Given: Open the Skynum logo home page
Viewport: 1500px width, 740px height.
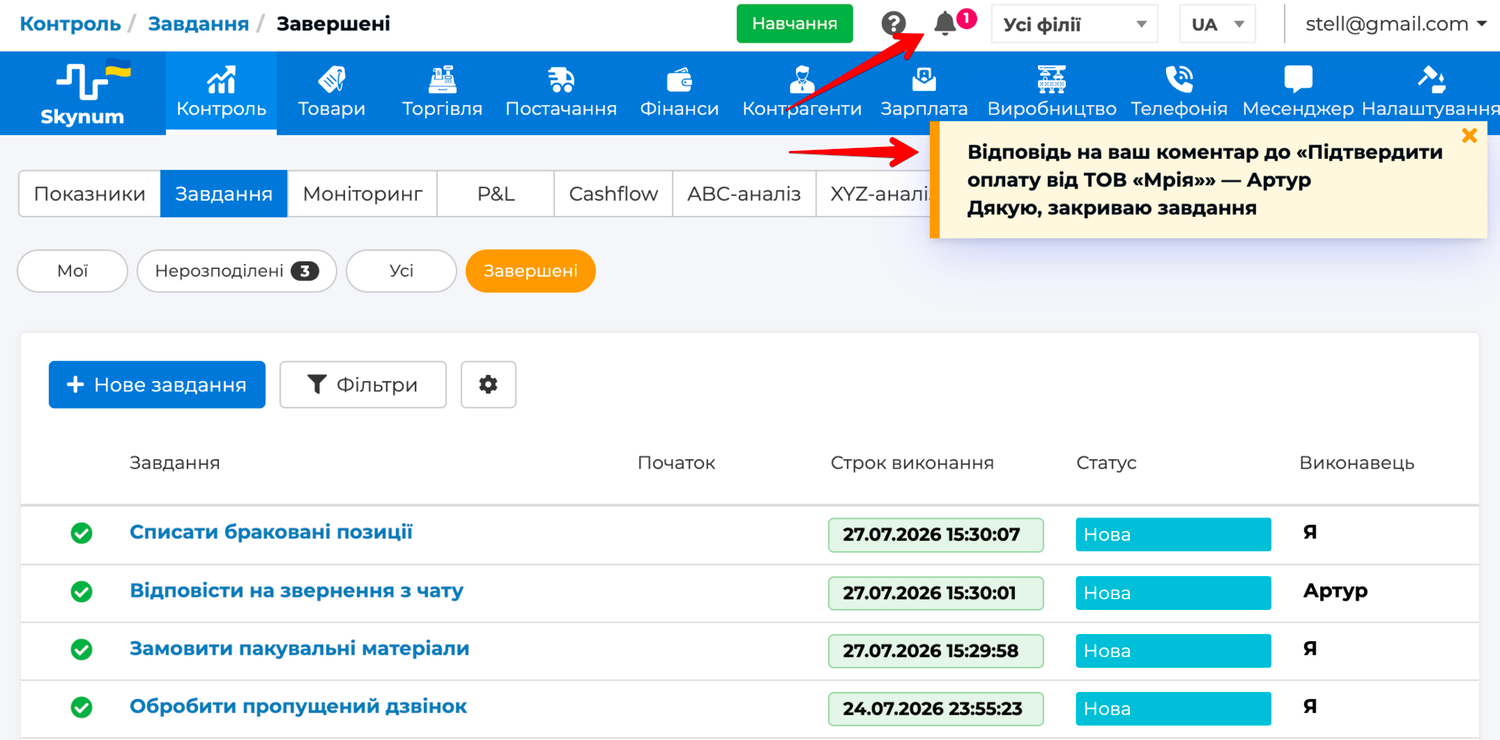Looking at the screenshot, I should [83, 93].
